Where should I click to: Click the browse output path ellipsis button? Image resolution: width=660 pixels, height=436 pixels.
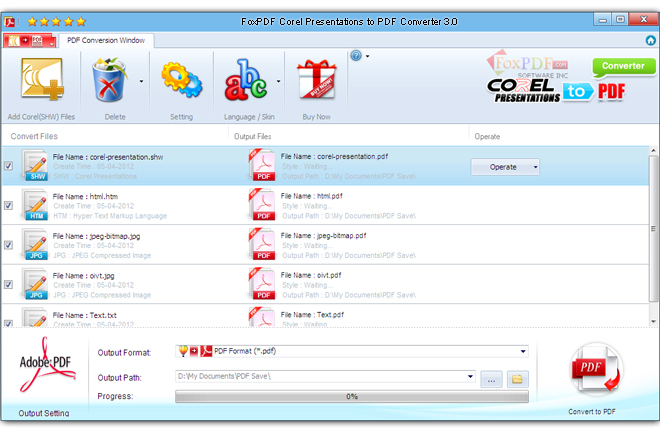click(x=491, y=379)
